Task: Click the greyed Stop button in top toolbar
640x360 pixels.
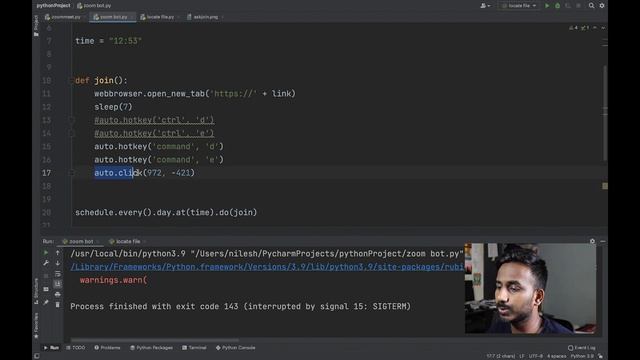Action: point(578,6)
